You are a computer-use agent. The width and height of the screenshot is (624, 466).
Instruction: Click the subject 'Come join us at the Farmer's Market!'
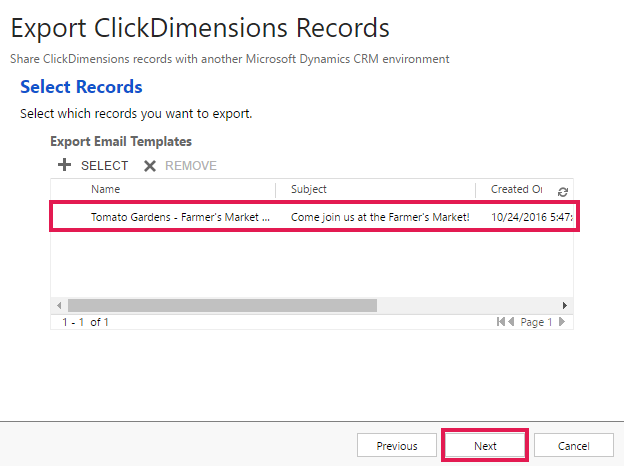click(x=380, y=217)
